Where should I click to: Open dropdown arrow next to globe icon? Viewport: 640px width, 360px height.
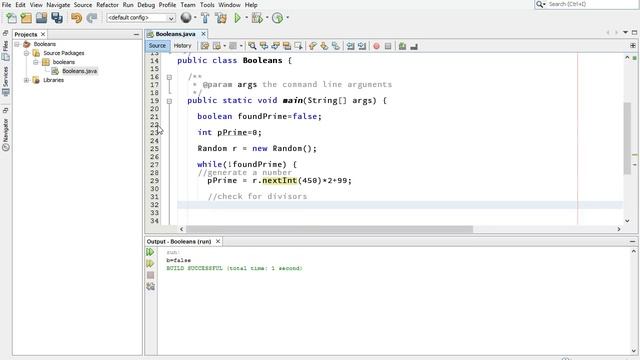(195, 18)
